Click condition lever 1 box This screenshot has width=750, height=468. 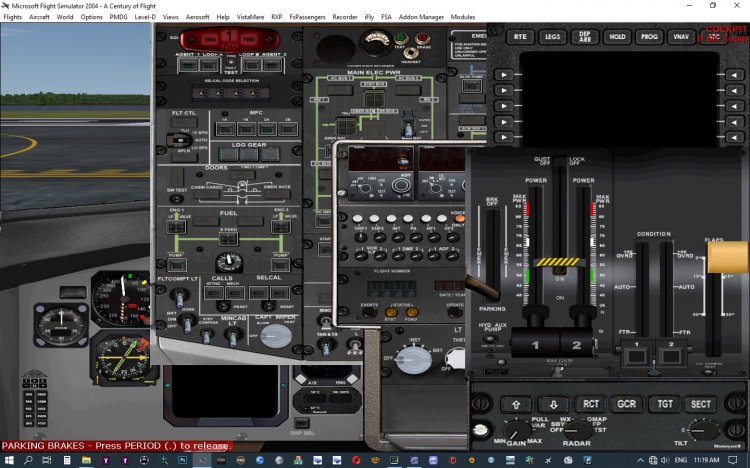[x=636, y=356]
